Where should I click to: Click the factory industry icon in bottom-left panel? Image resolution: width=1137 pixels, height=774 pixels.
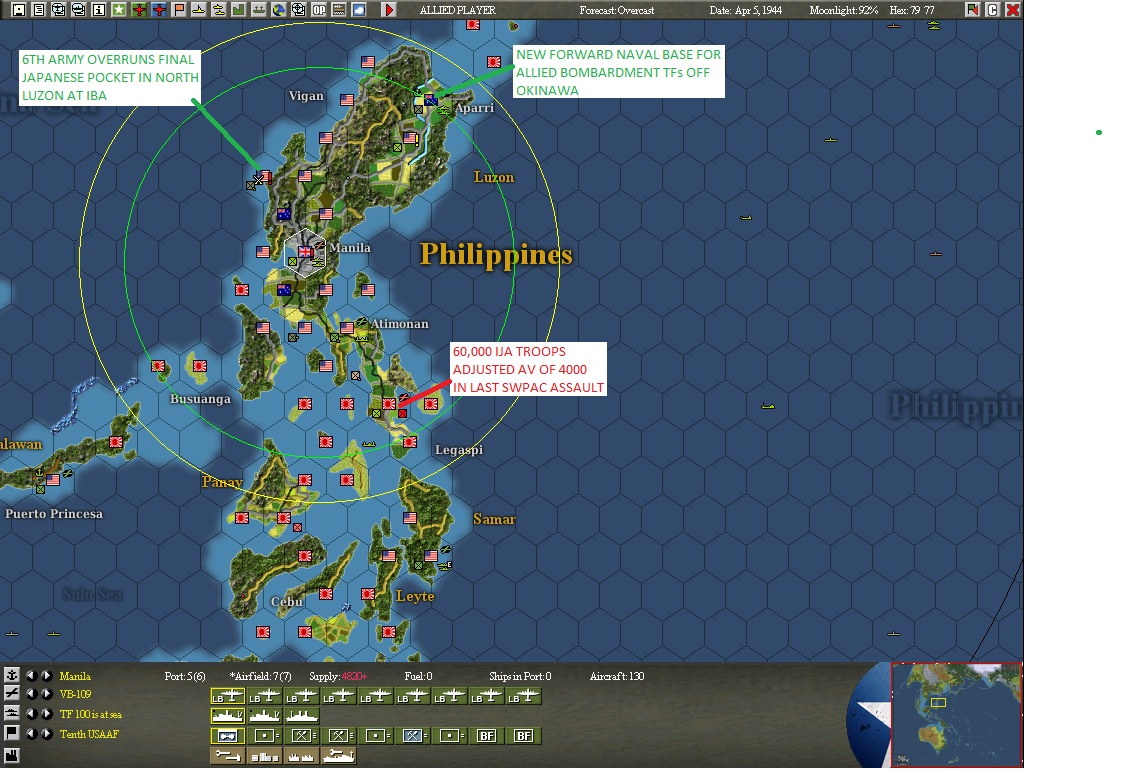point(12,756)
